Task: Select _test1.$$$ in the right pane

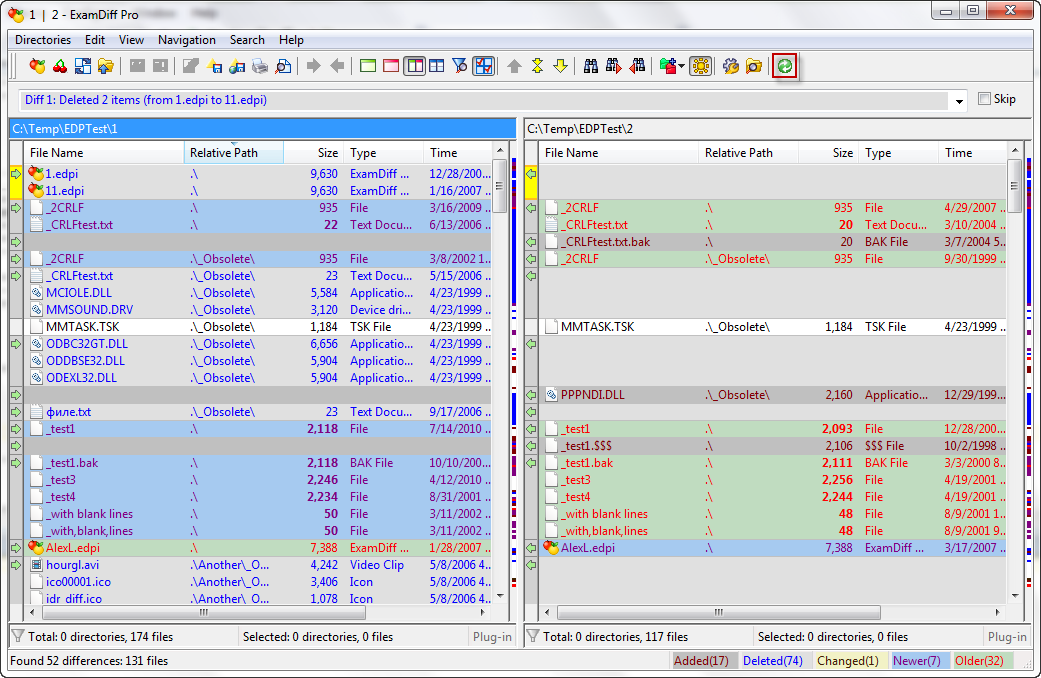Action: point(773,446)
